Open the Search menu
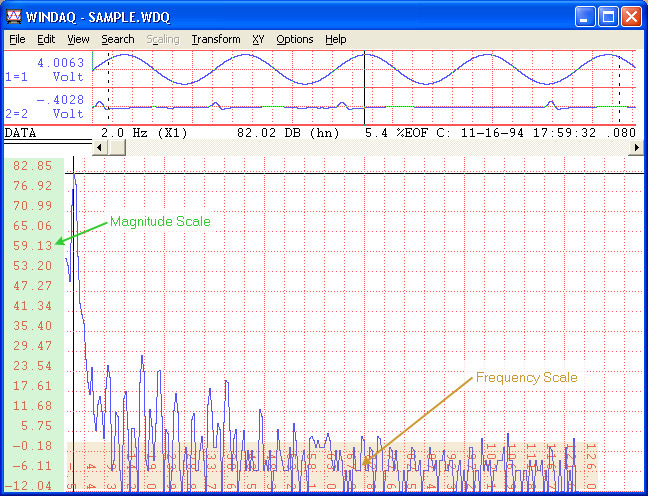The image size is (648, 496). (x=118, y=39)
